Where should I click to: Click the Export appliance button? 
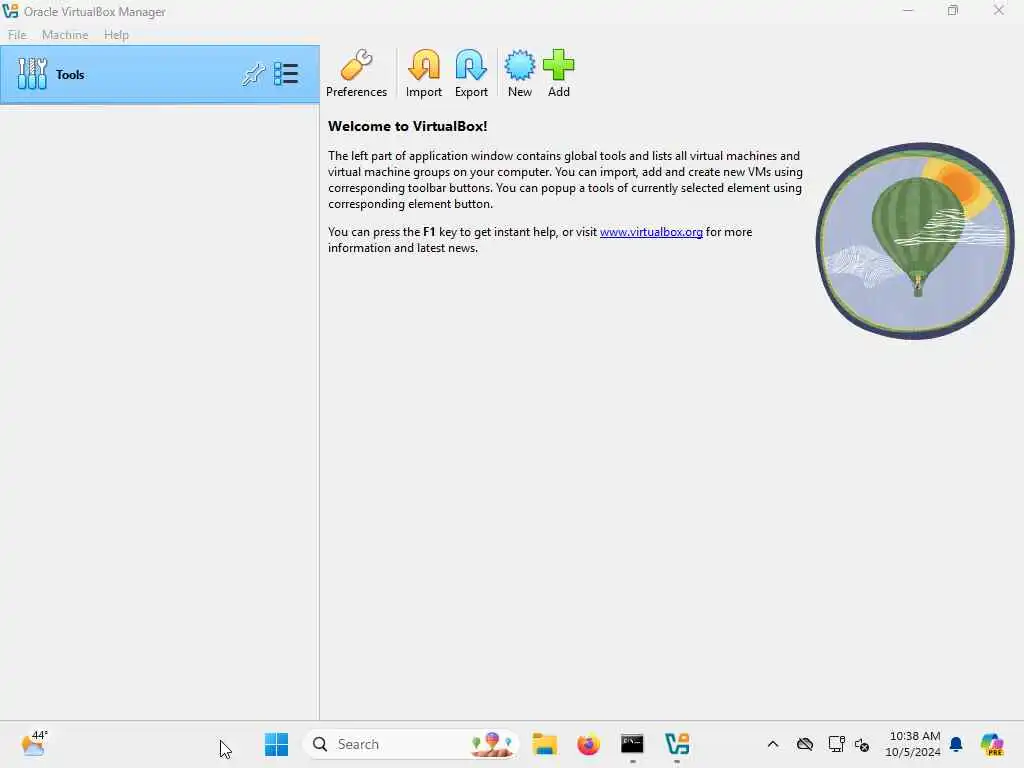pos(471,74)
